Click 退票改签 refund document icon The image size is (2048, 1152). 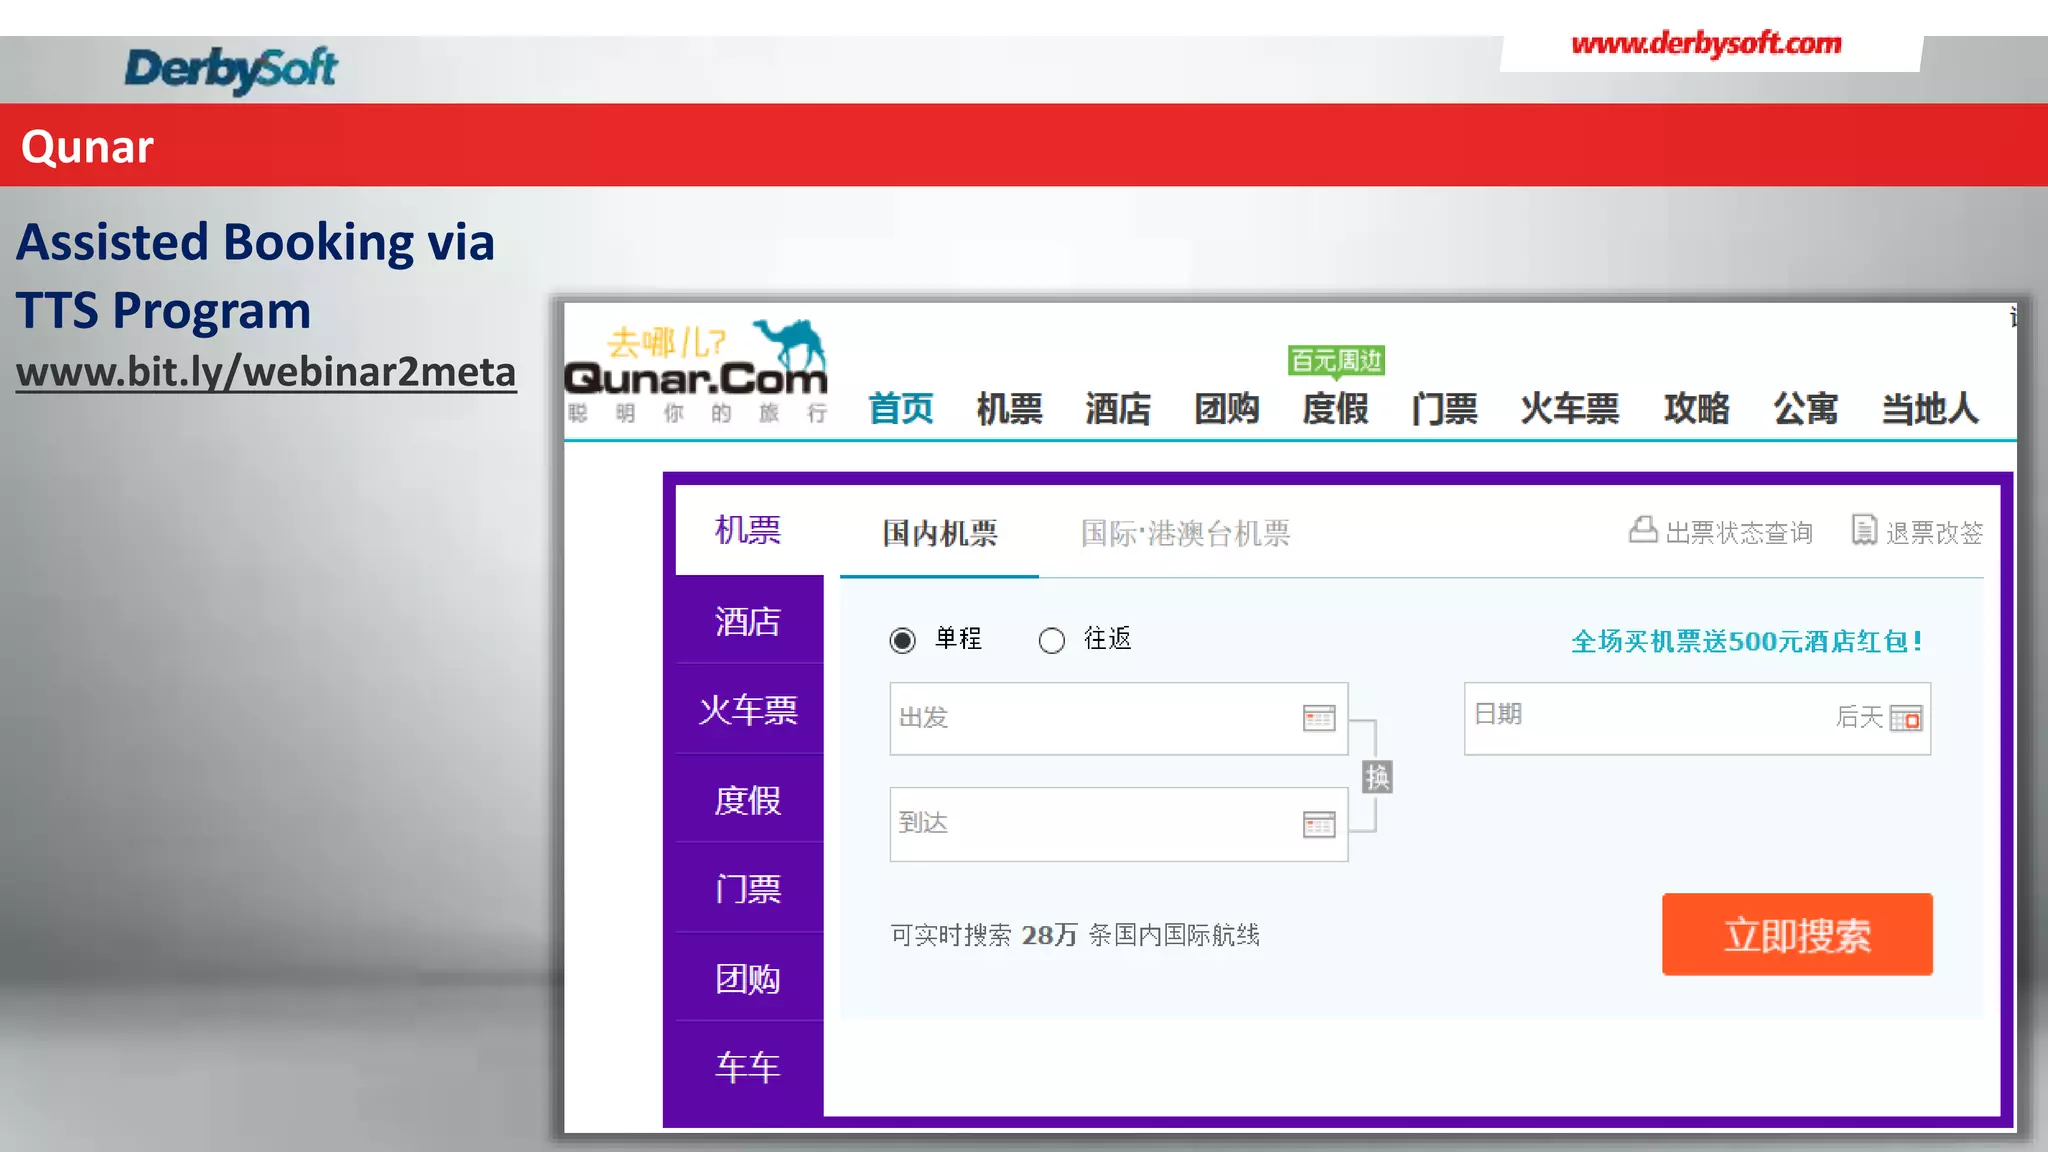point(1864,530)
